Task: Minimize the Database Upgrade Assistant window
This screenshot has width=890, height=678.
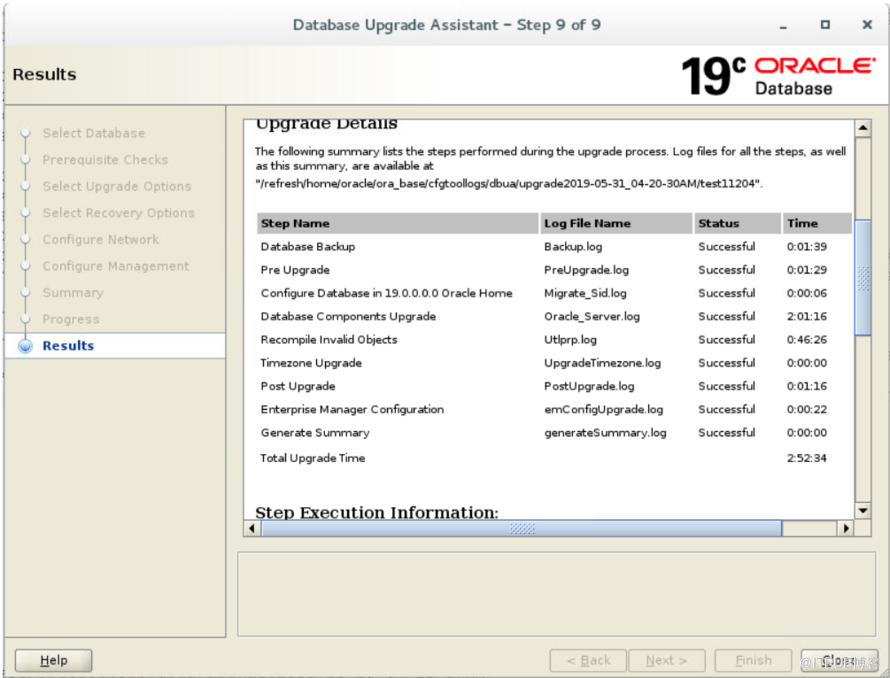Action: click(784, 25)
